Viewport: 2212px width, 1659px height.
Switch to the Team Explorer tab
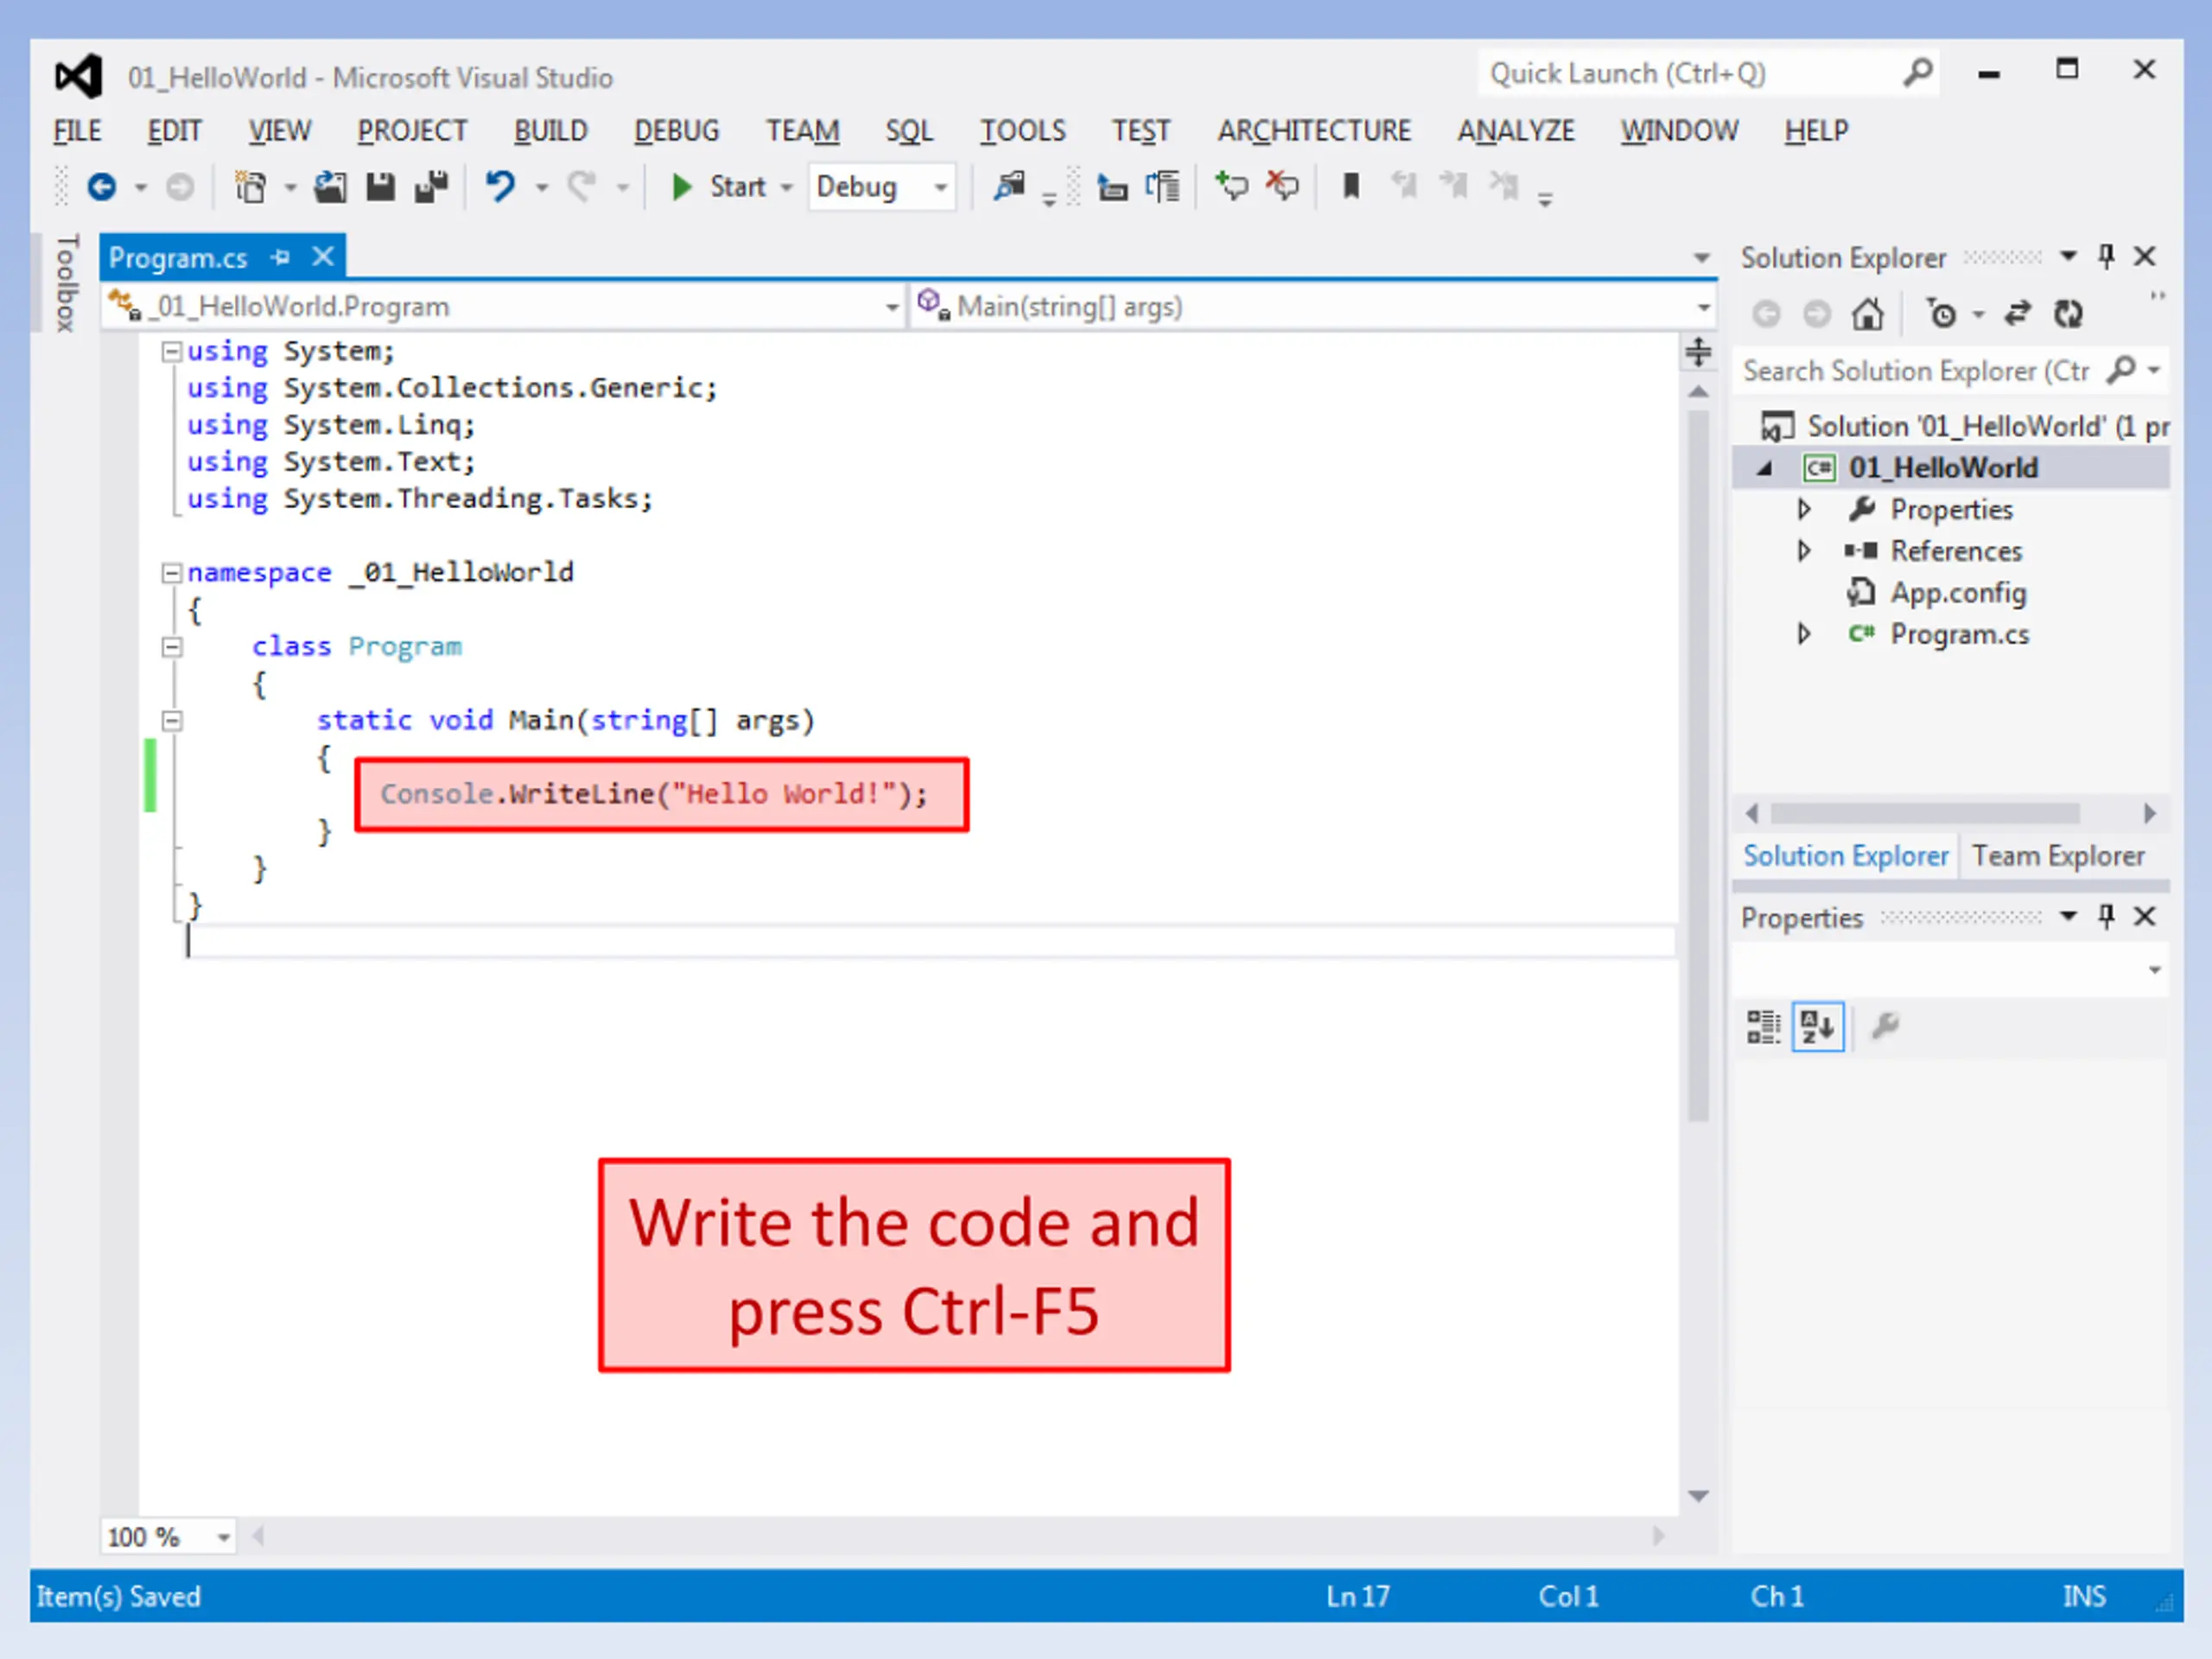point(2058,856)
